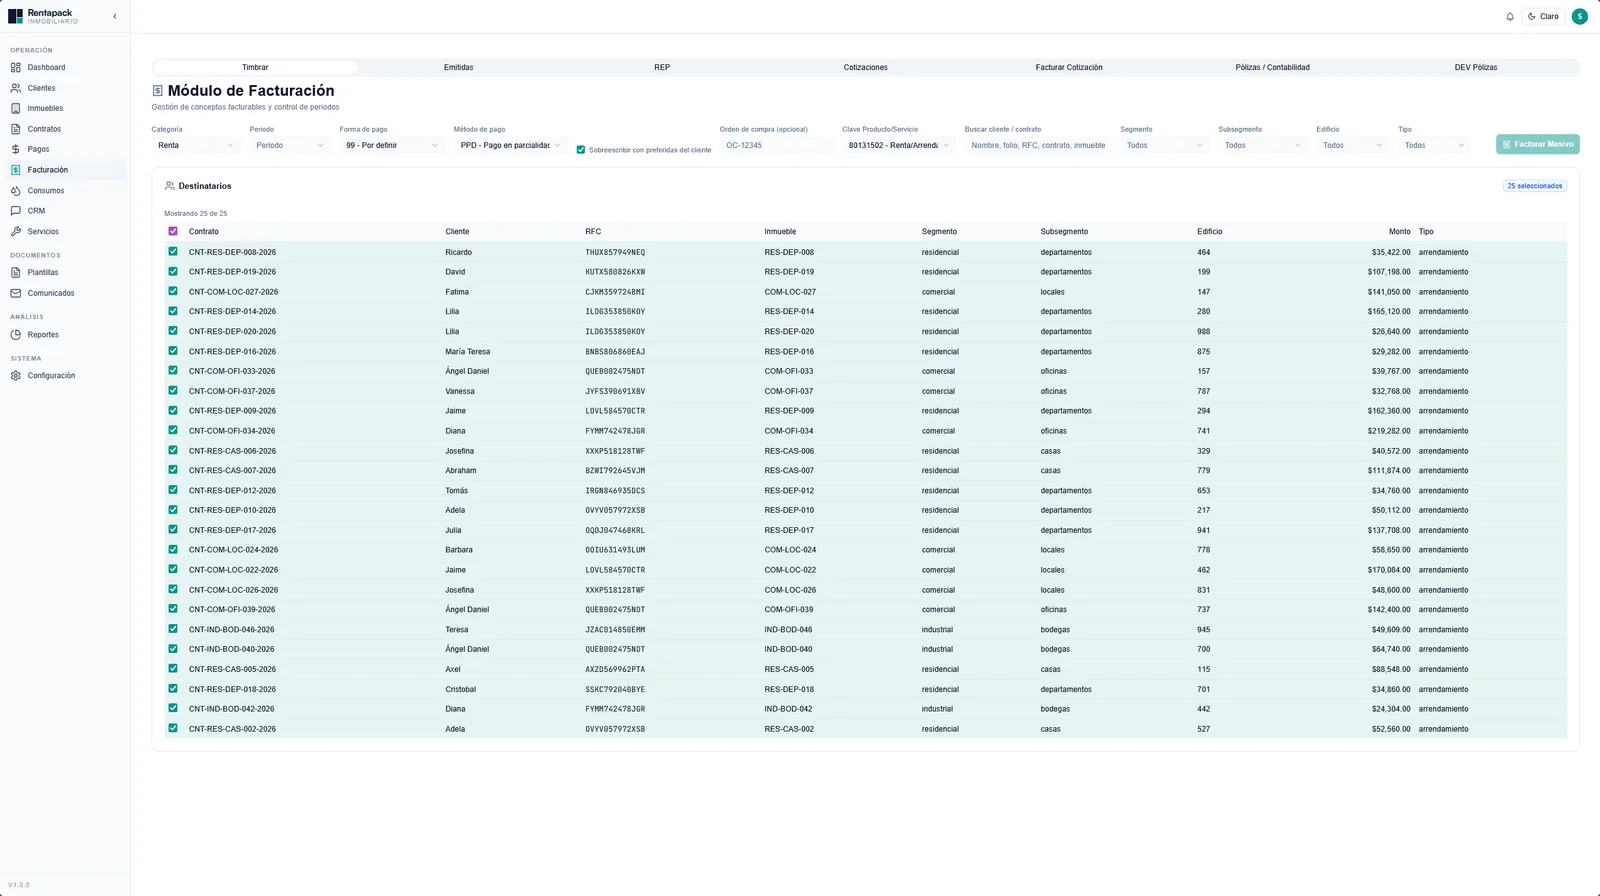Open notifications bell icon
The width and height of the screenshot is (1600, 896).
(1510, 16)
